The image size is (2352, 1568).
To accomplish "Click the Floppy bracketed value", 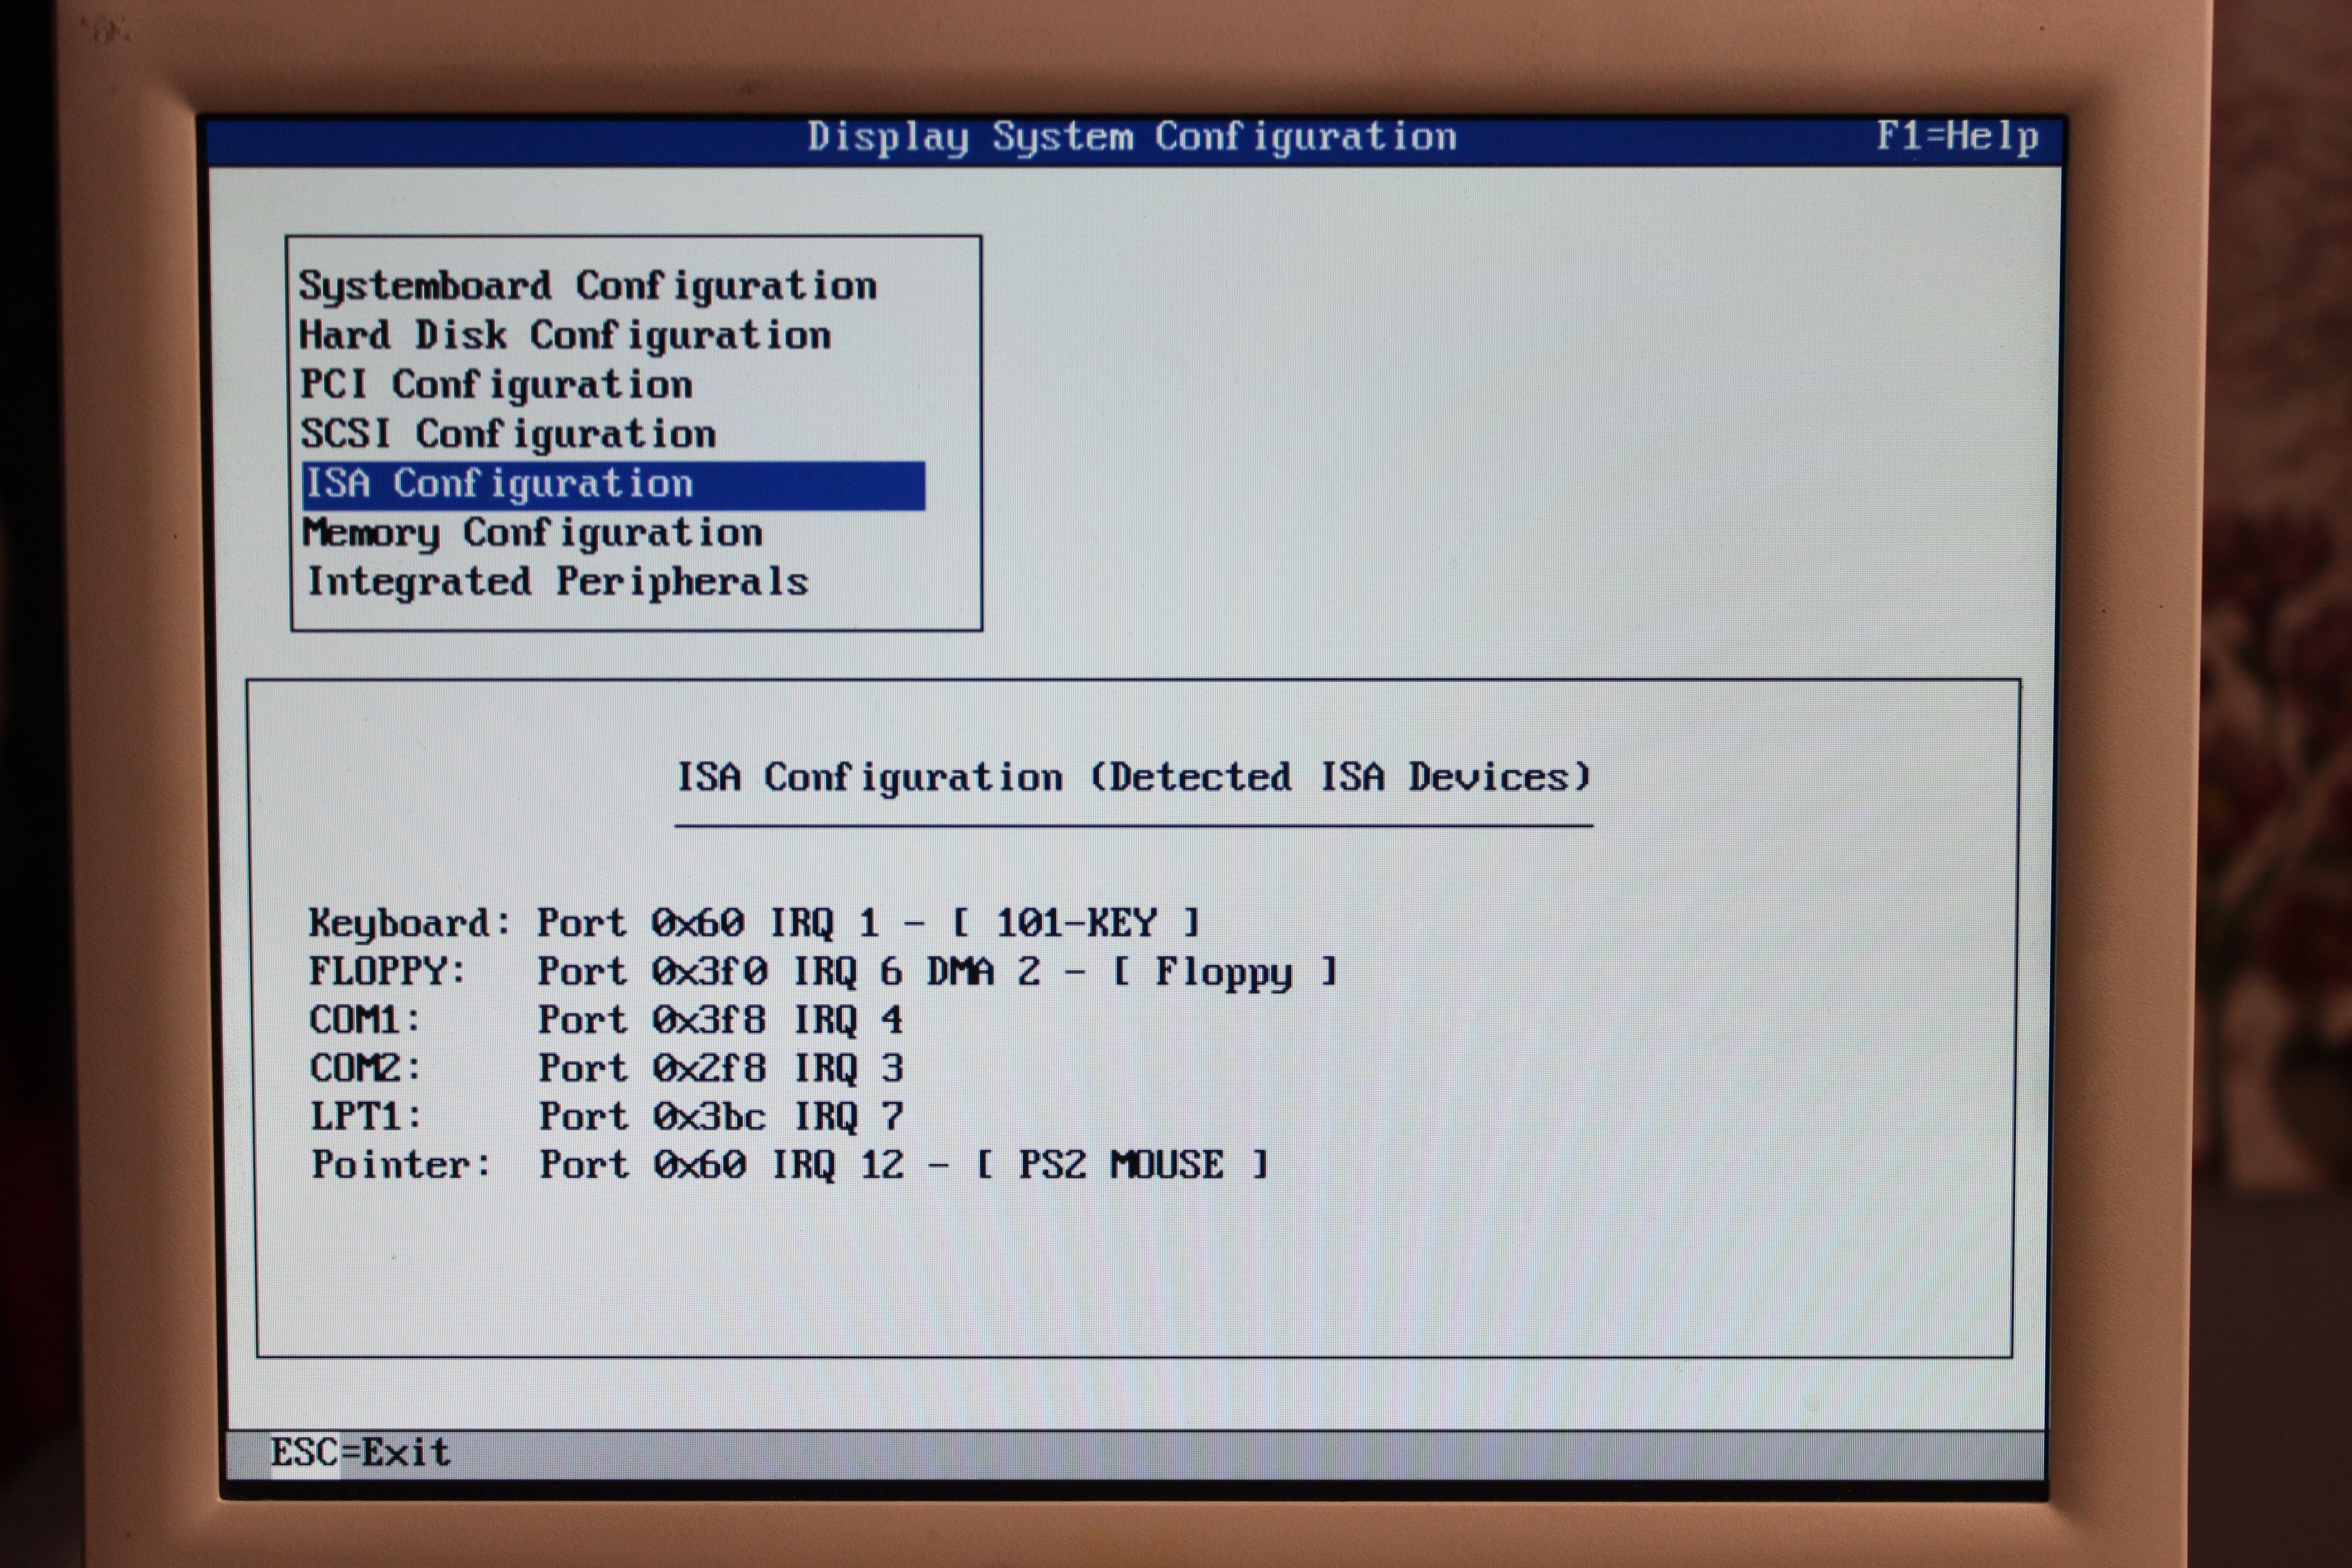I will tap(1223, 972).
